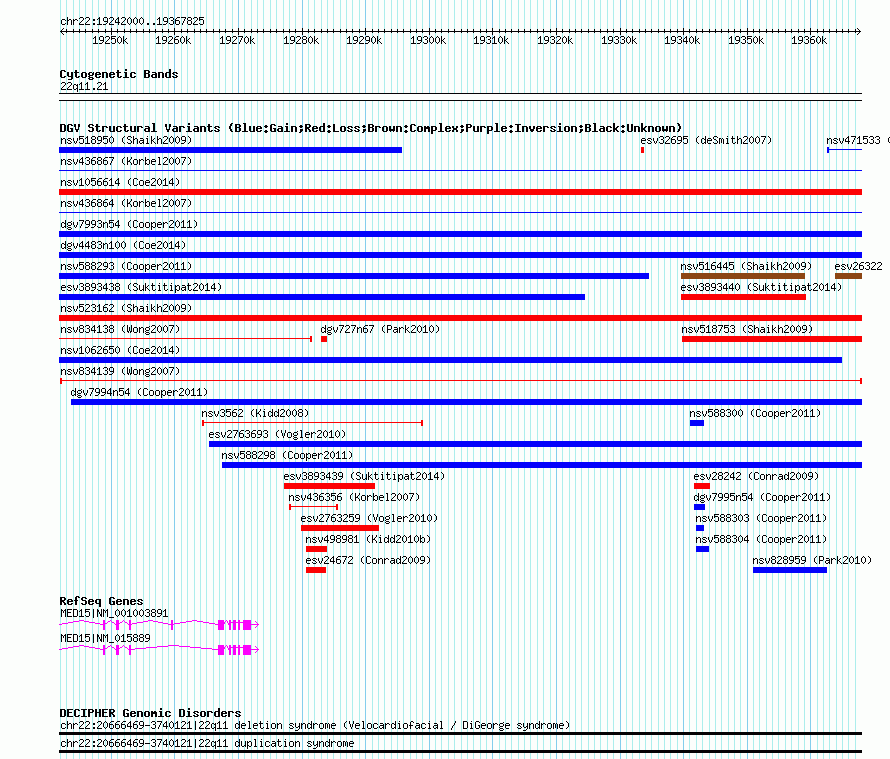This screenshot has height=759, width=890.
Task: Click the dgv7993n54 (Cooper2011) label
Action: pos(129,224)
